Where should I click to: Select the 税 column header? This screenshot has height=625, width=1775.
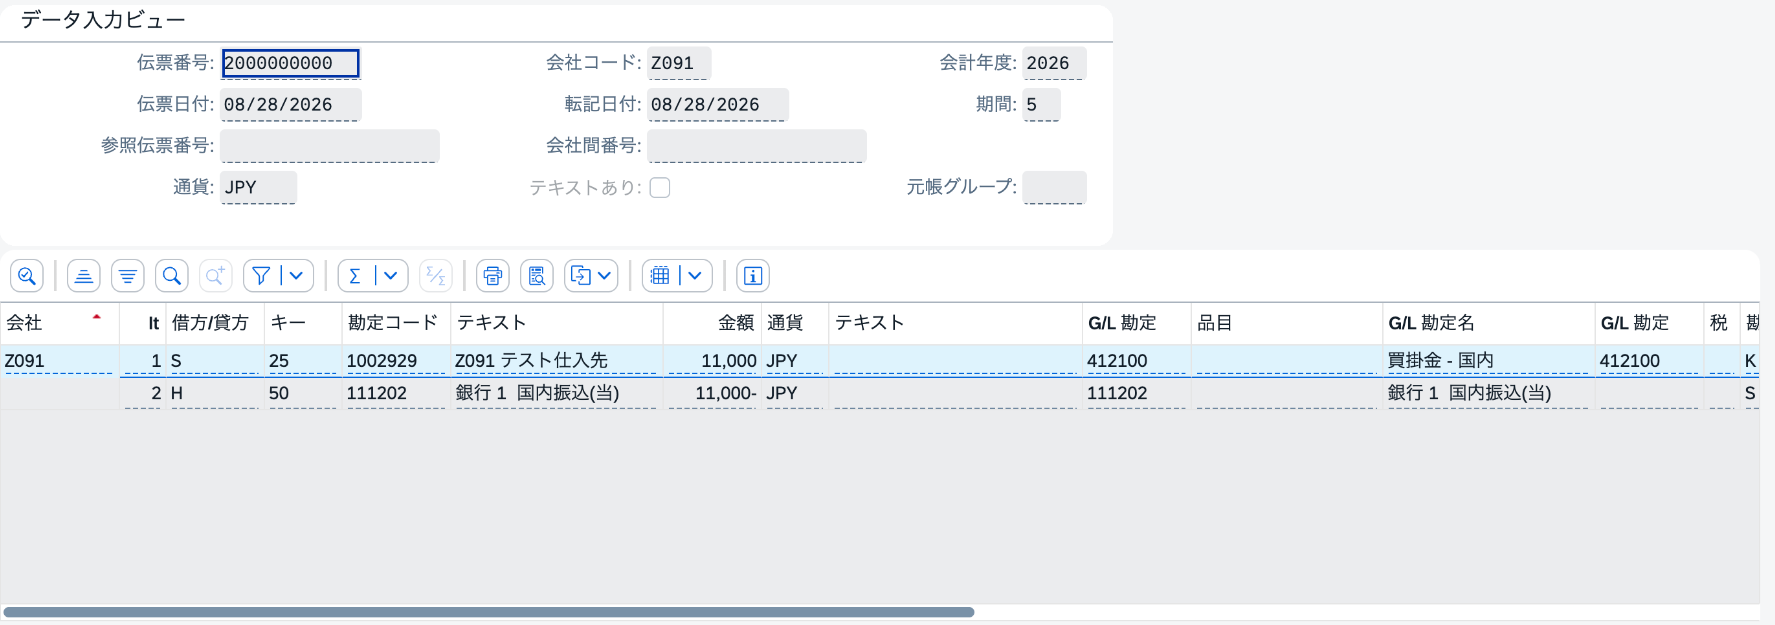[x=1721, y=323]
